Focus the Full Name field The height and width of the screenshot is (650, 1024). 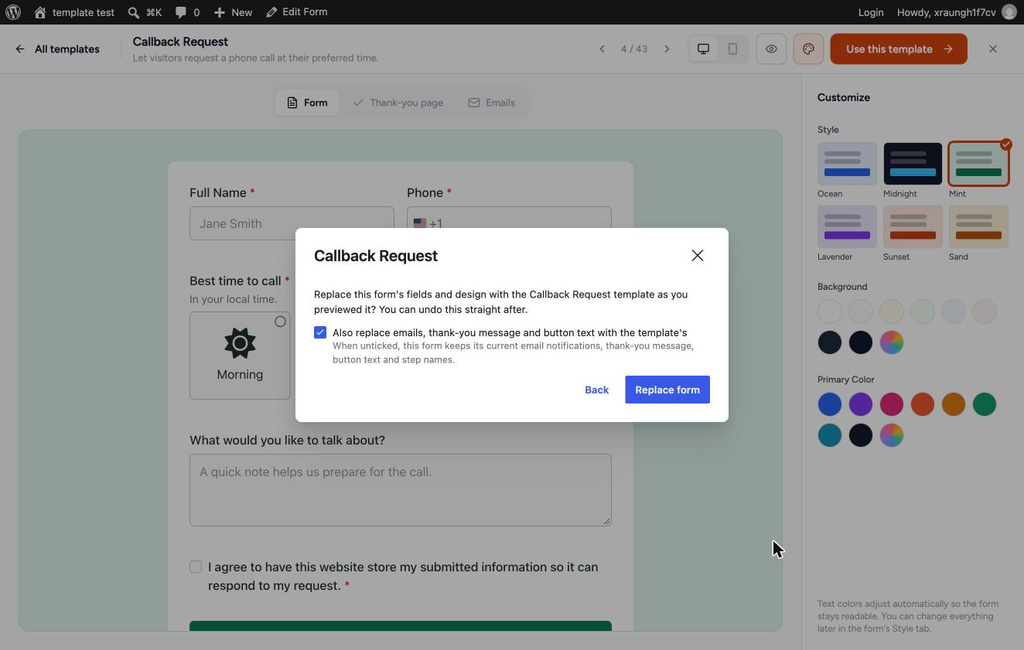292,223
